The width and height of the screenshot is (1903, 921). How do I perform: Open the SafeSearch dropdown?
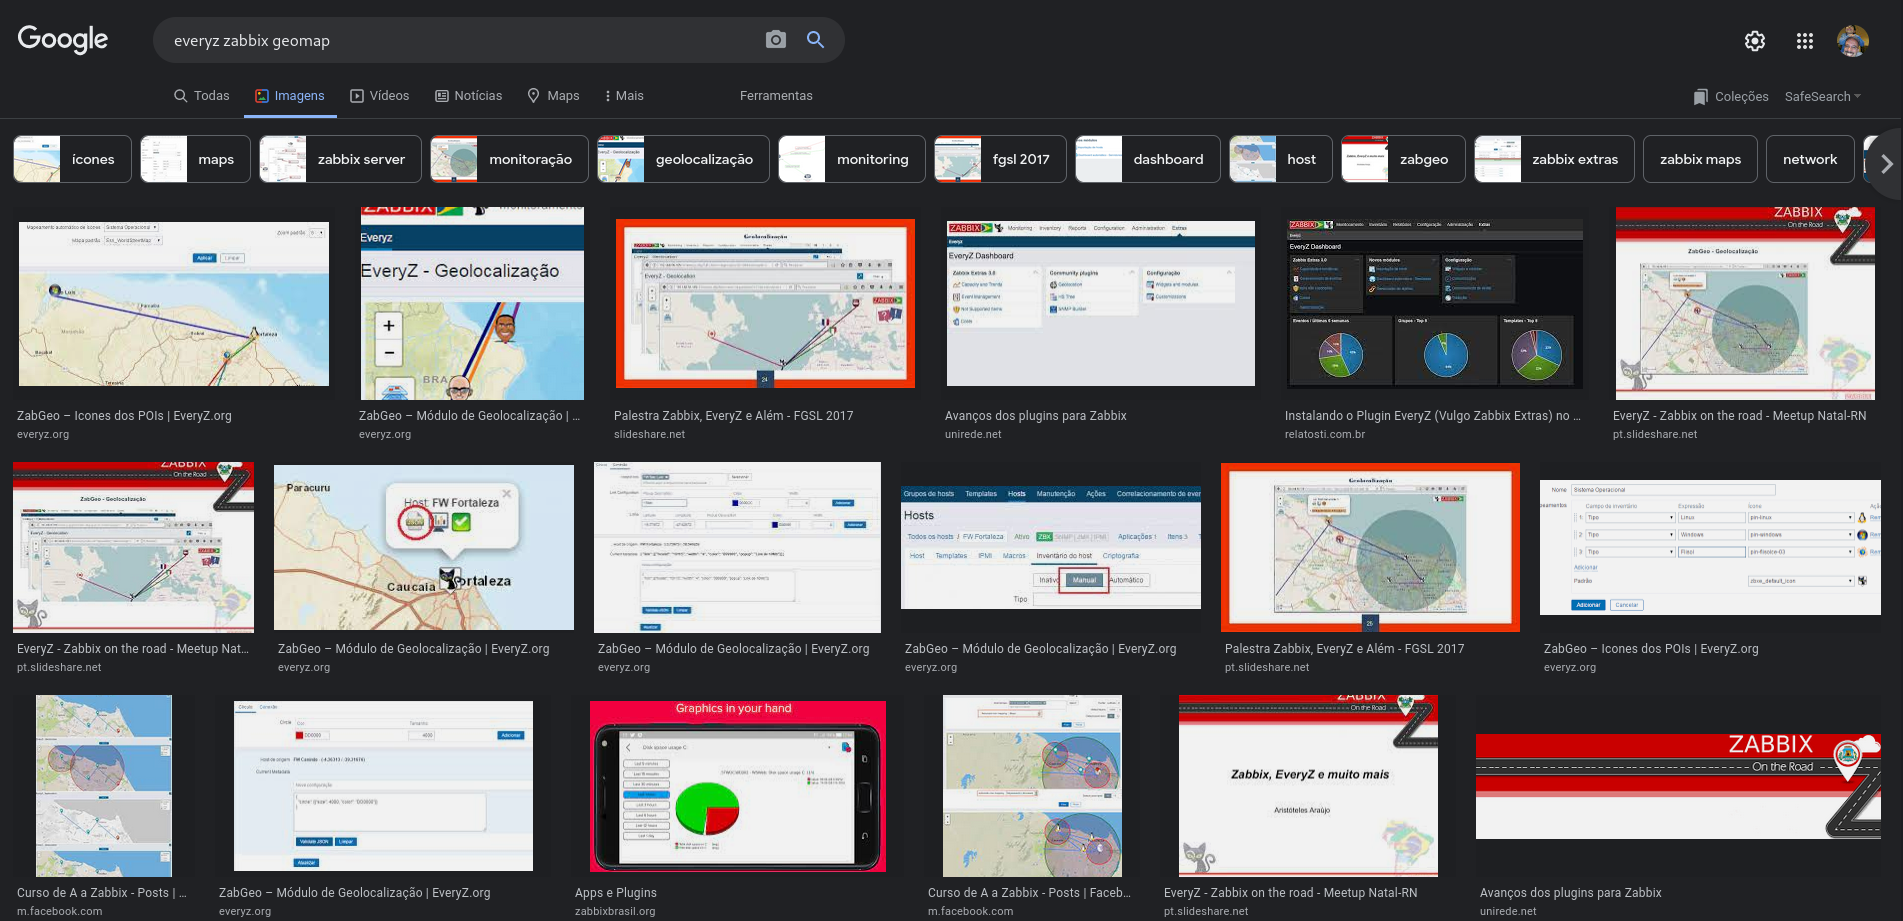pyautogui.click(x=1823, y=97)
